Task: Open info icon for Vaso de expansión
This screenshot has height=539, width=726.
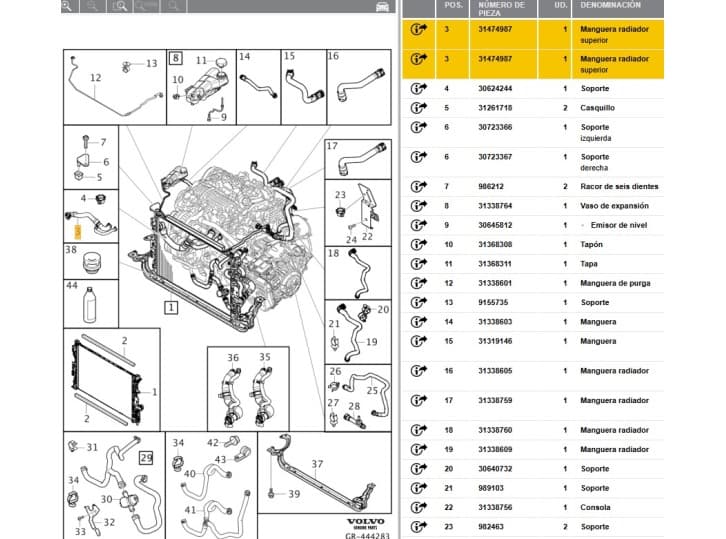Action: tap(419, 206)
